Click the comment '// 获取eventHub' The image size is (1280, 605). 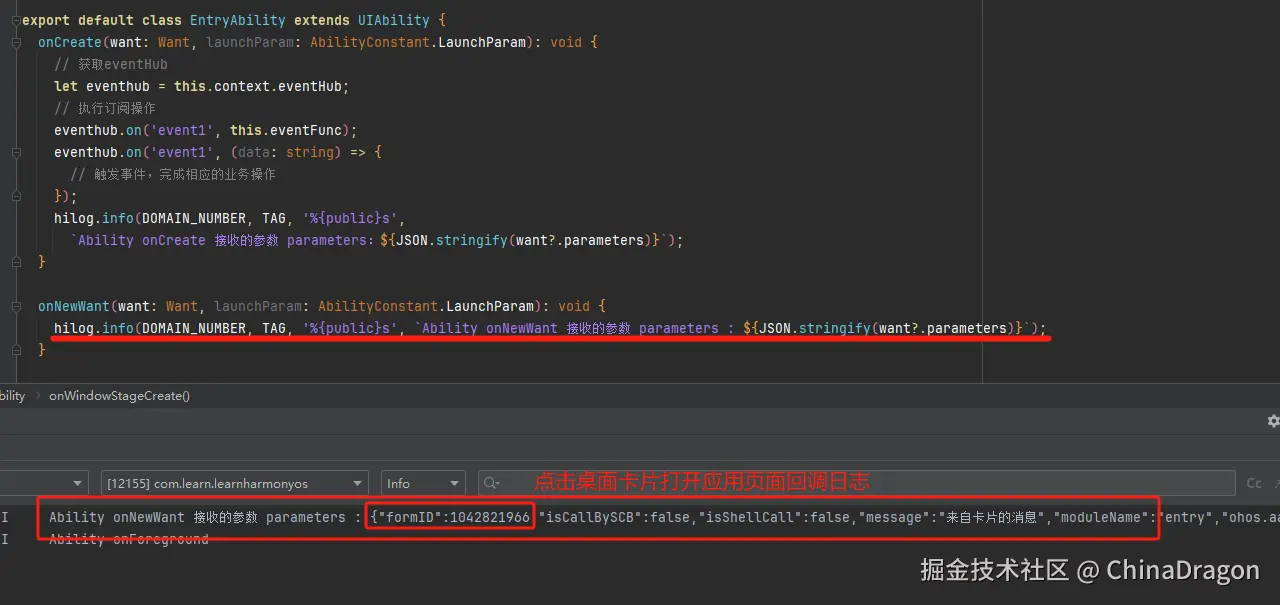(x=111, y=64)
